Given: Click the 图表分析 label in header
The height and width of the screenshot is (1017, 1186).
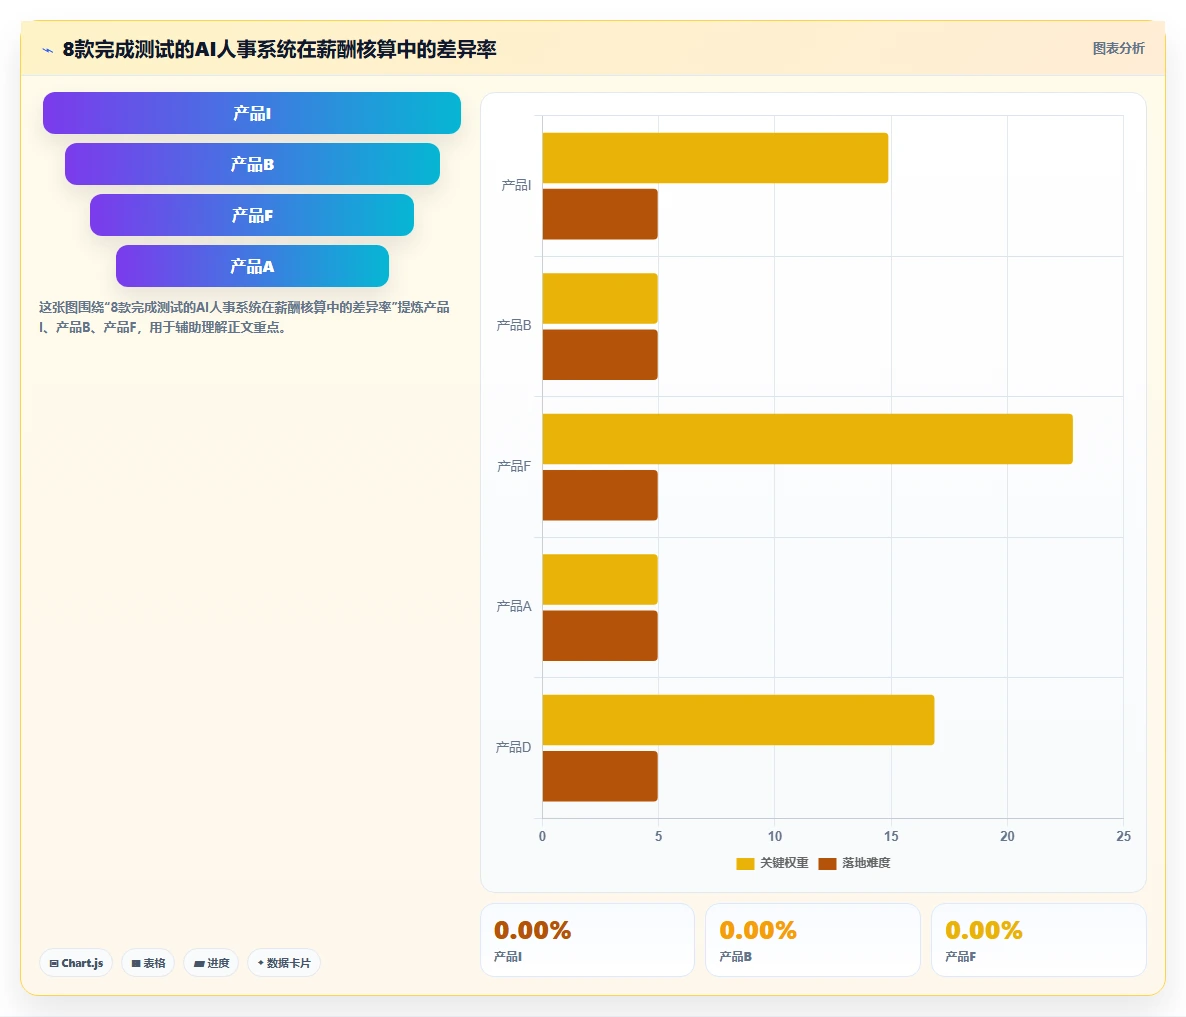Looking at the screenshot, I should coord(1118,48).
